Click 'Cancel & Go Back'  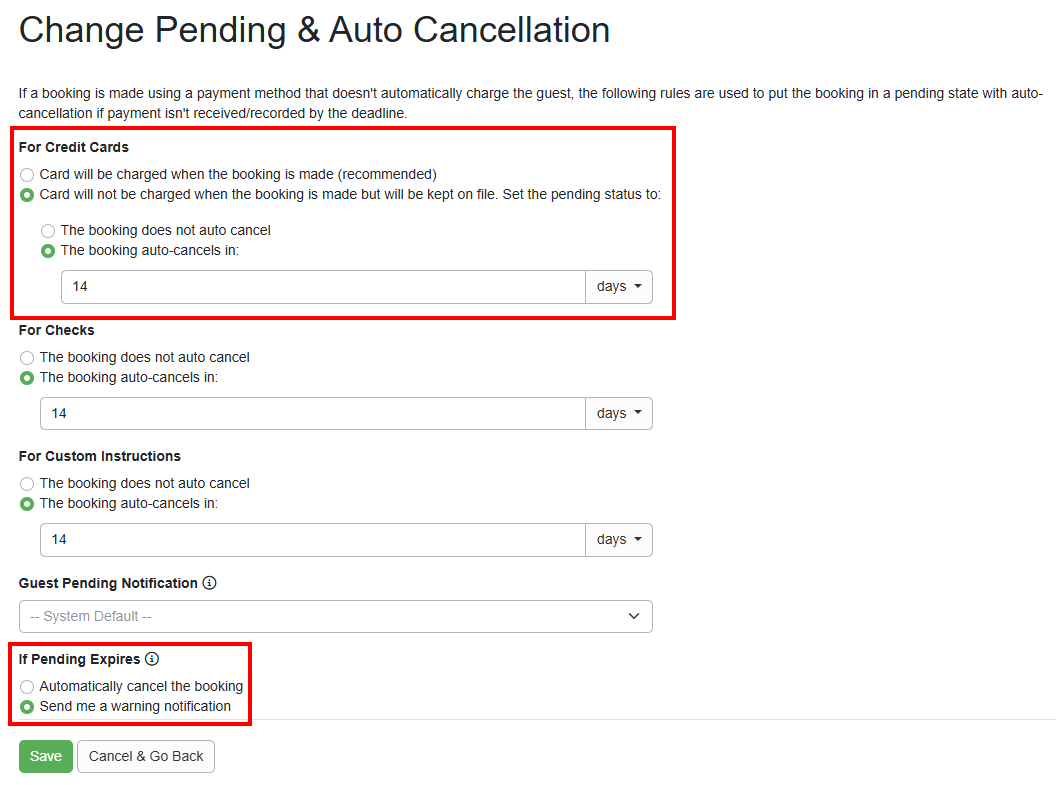click(x=145, y=756)
